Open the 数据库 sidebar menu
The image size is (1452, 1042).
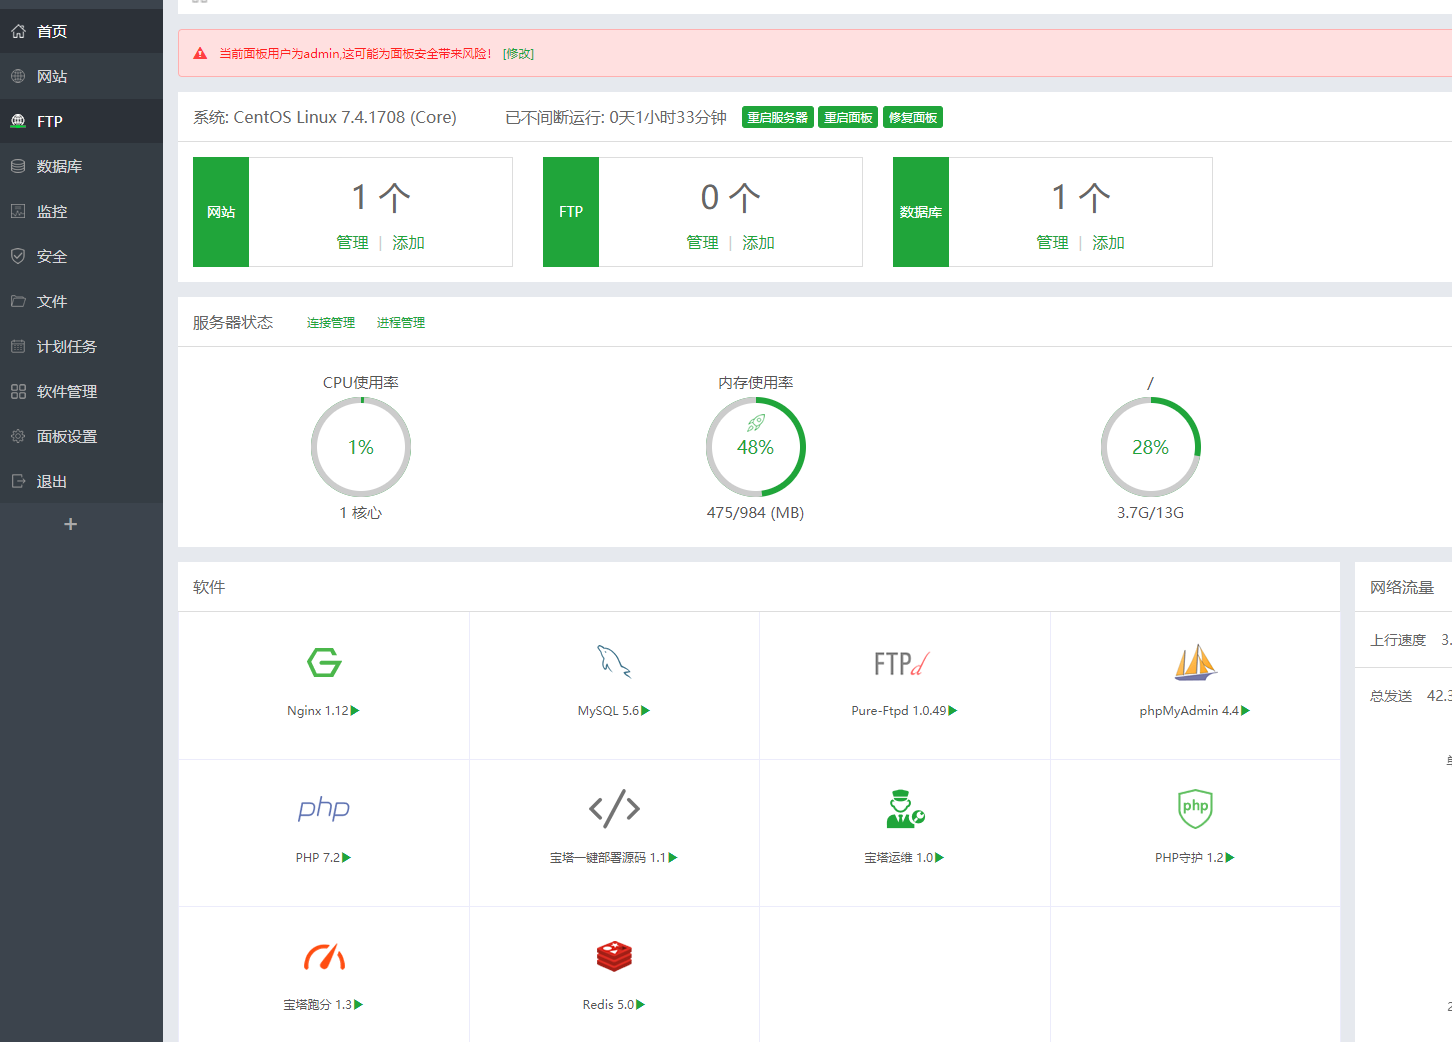click(81, 166)
